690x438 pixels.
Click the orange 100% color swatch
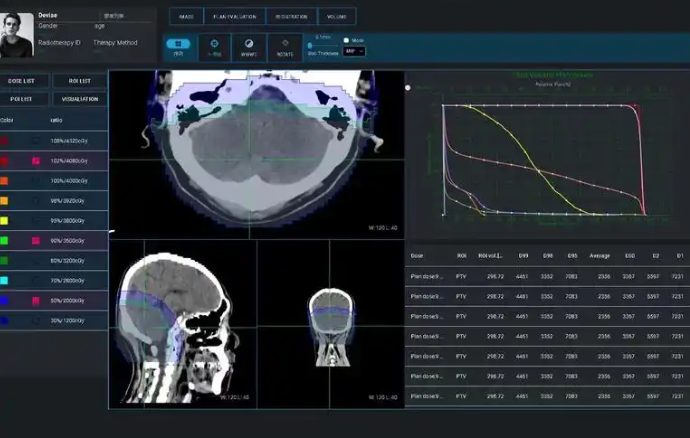(4, 181)
